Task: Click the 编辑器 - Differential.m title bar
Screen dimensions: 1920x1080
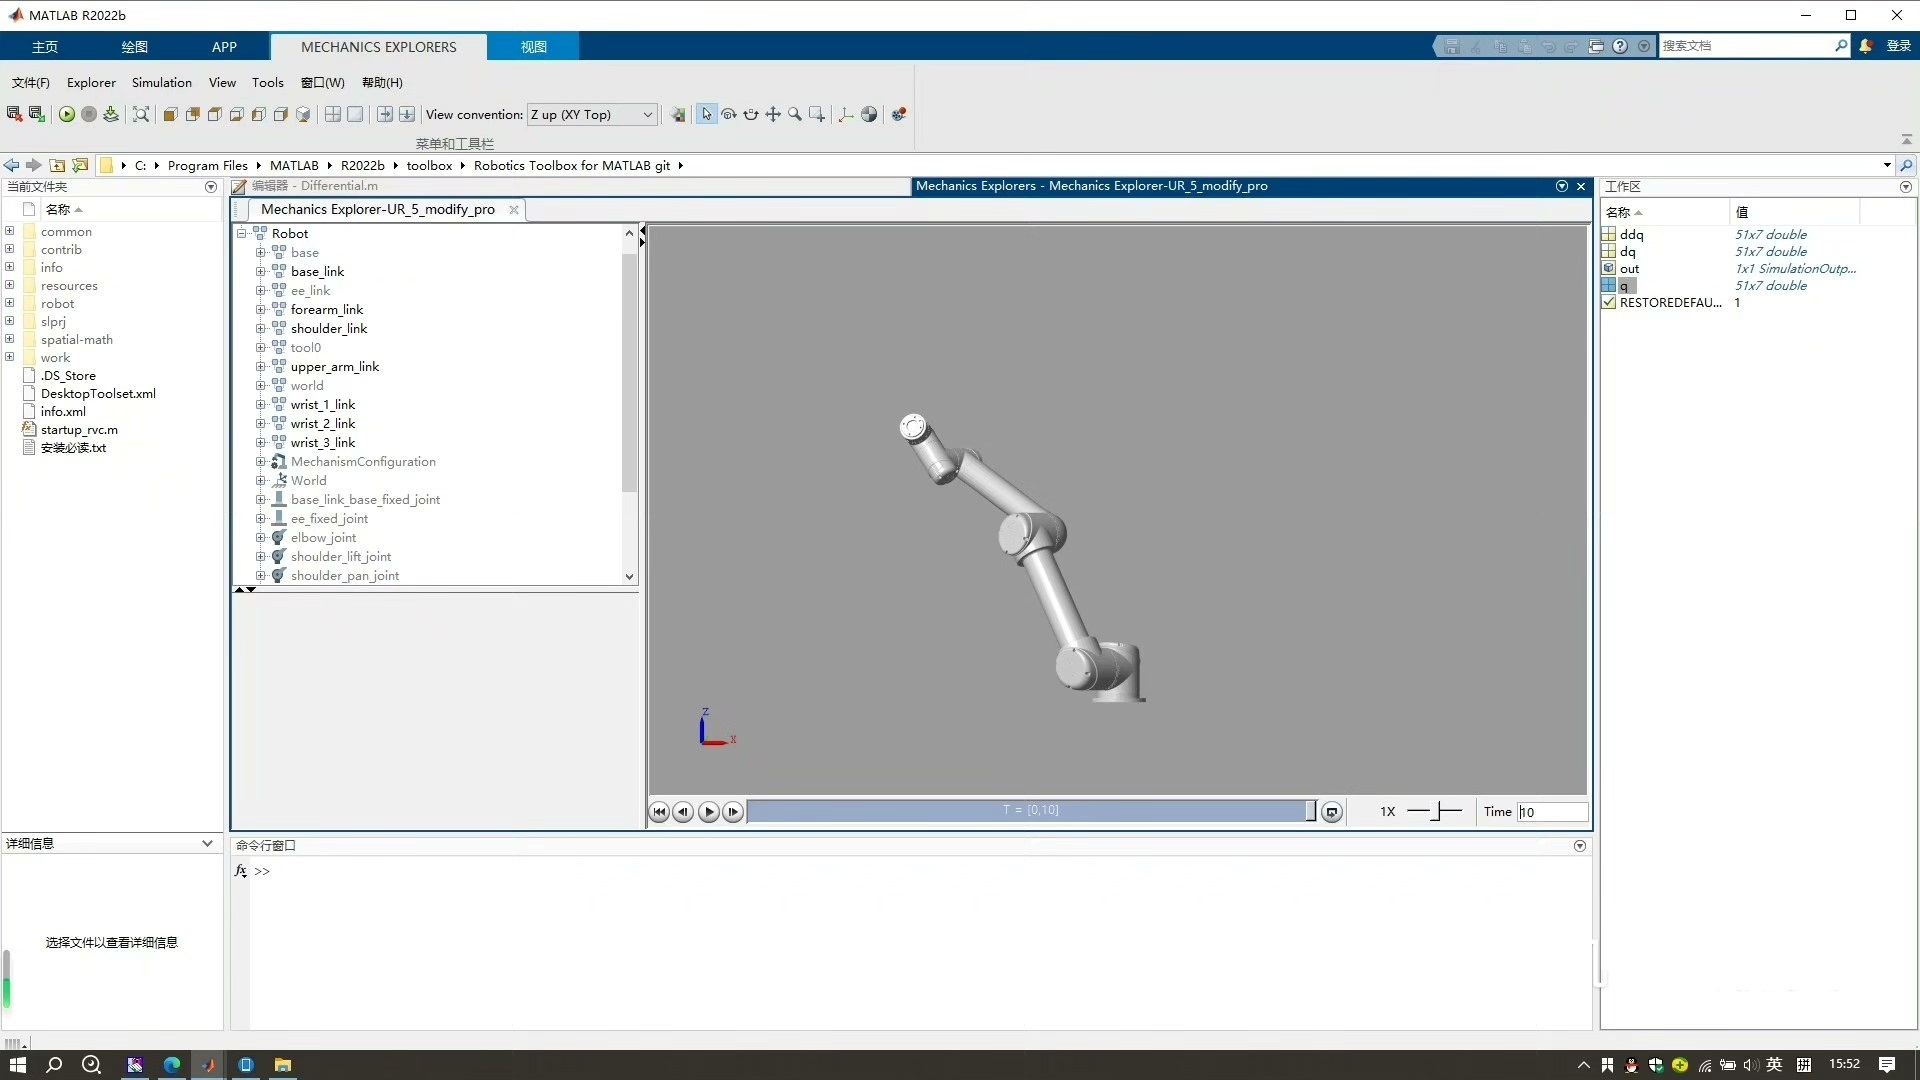Action: [570, 186]
